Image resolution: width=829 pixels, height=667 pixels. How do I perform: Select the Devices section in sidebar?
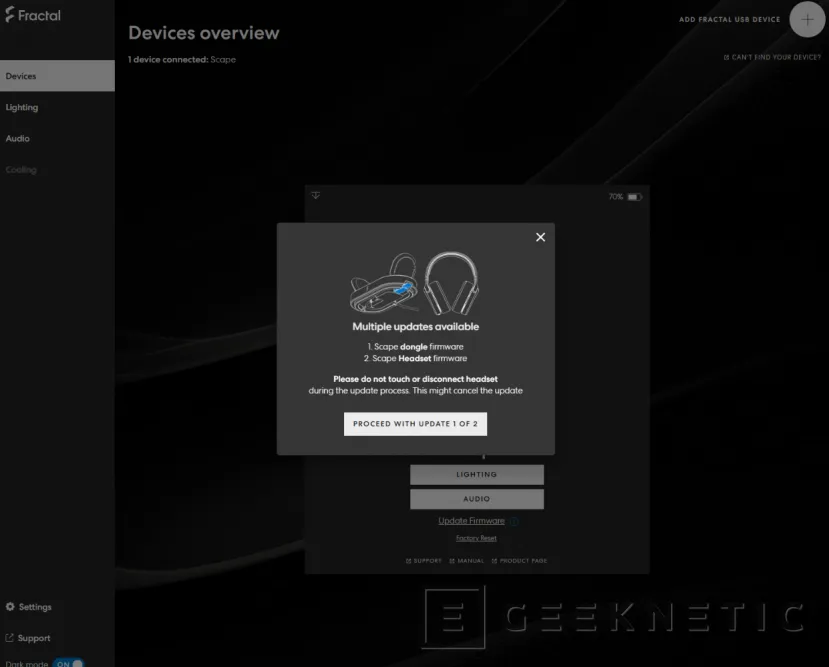pyautogui.click(x=19, y=75)
